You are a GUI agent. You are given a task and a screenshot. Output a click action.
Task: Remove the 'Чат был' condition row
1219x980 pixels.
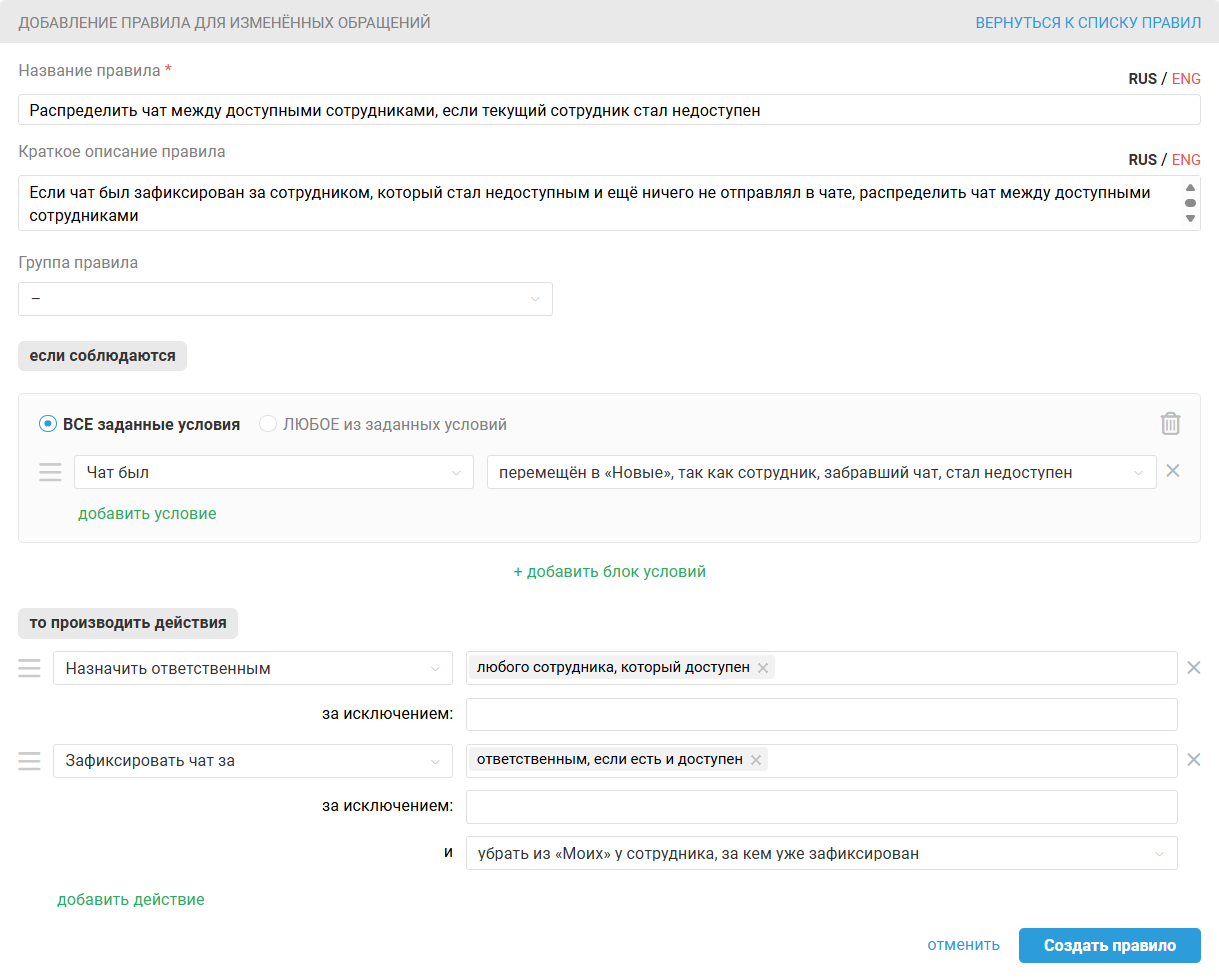pos(1173,471)
